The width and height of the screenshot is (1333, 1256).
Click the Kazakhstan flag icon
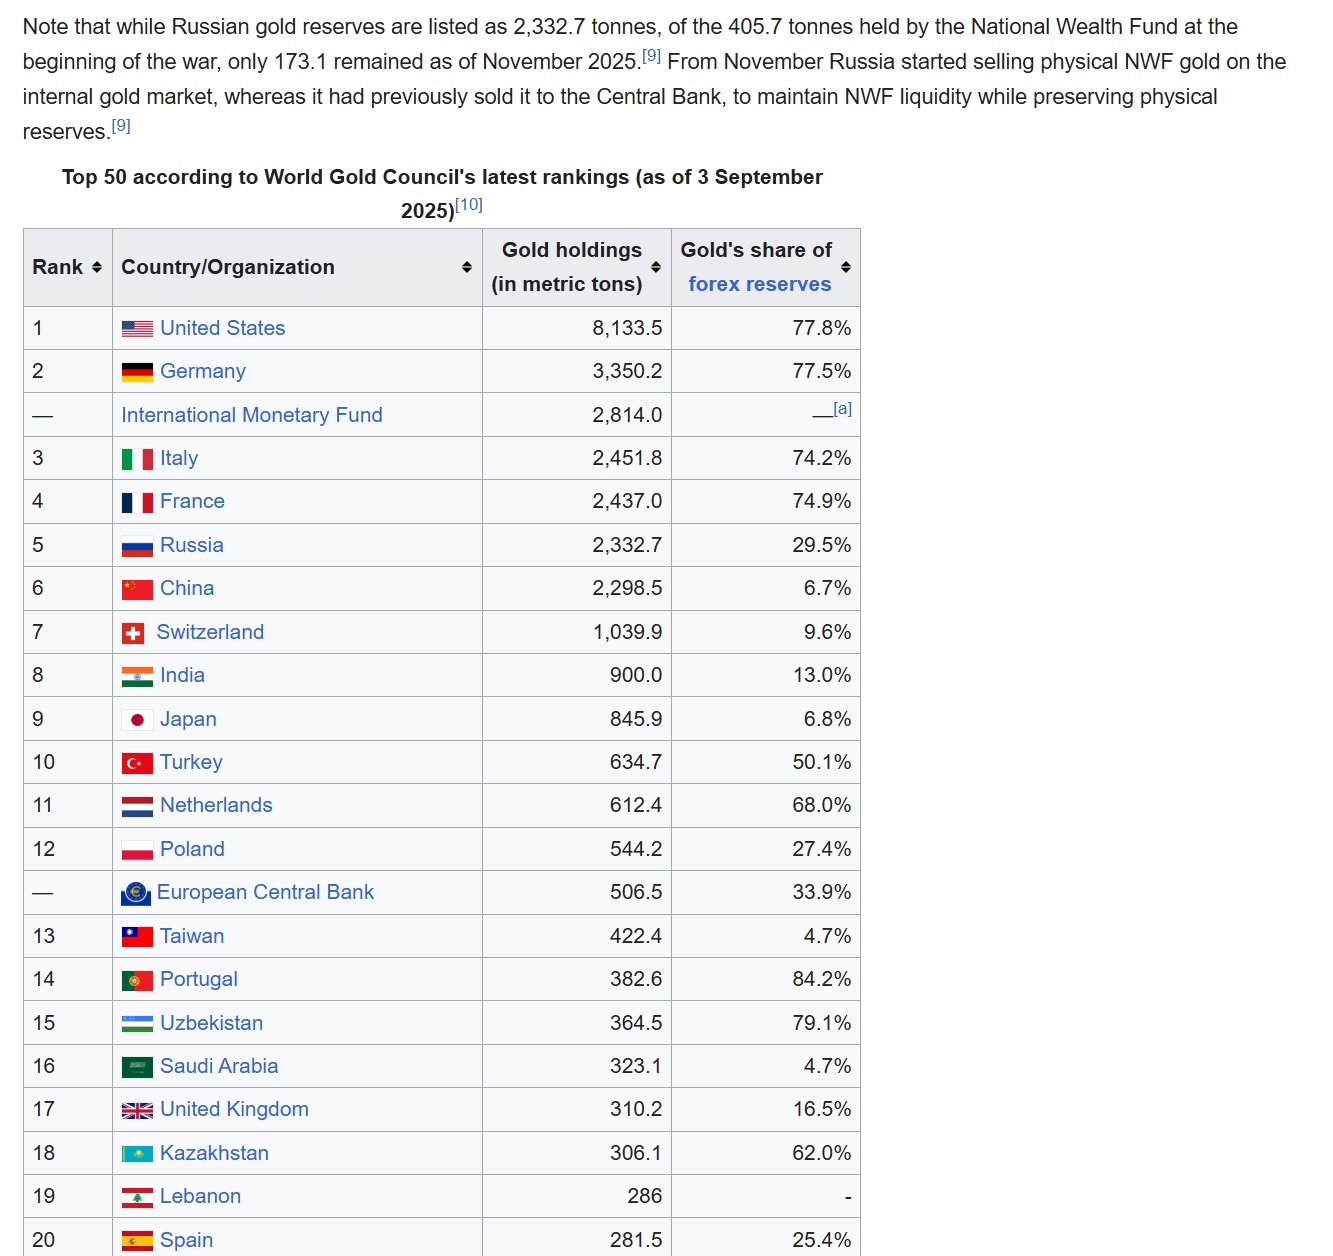137,1154
